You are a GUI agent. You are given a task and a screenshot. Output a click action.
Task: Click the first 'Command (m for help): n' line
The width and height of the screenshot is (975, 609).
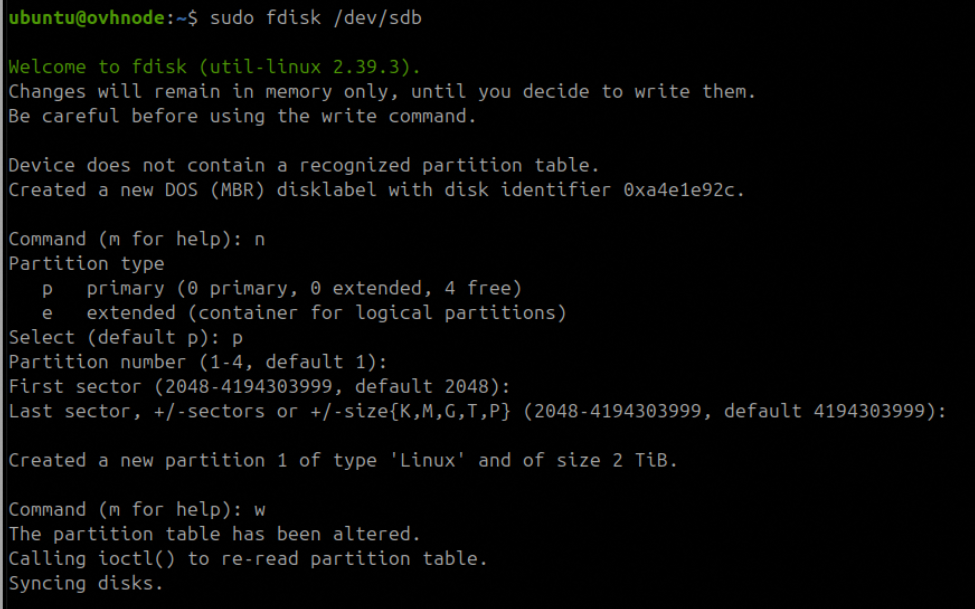click(137, 239)
